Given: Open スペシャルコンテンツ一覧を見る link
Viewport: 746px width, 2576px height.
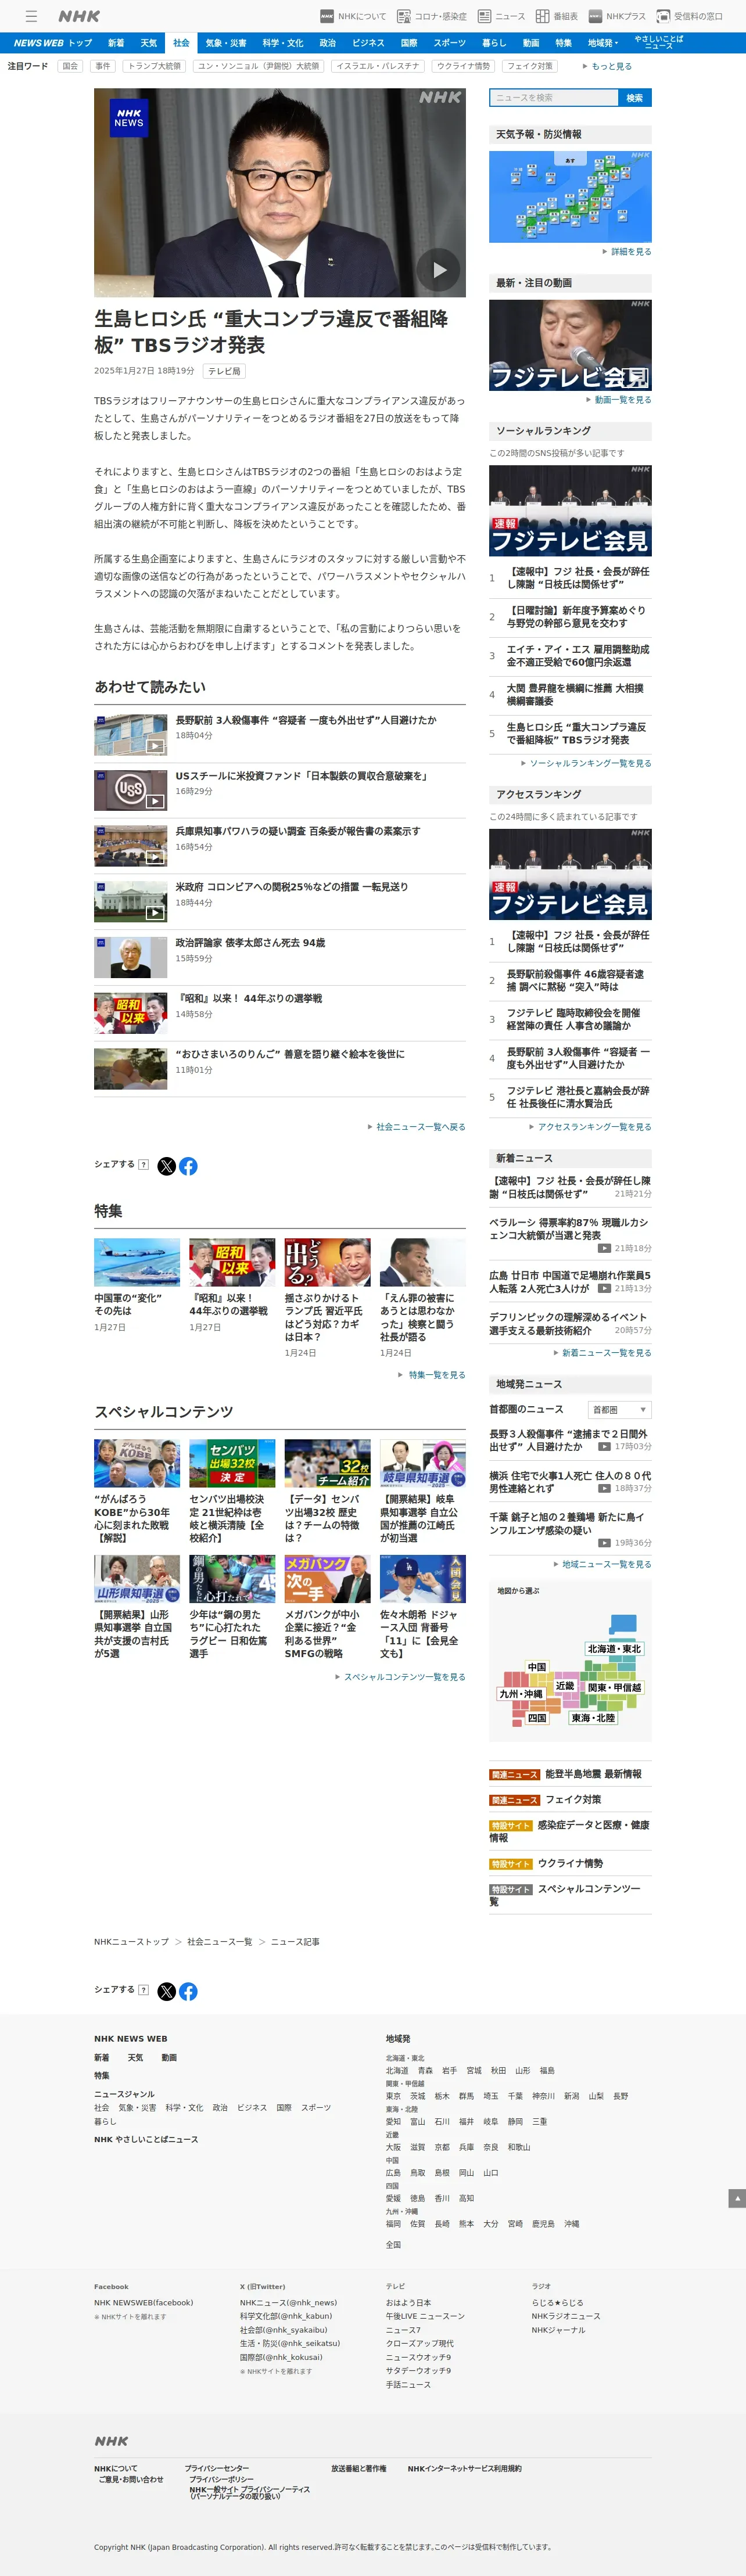Looking at the screenshot, I should click(x=400, y=1677).
